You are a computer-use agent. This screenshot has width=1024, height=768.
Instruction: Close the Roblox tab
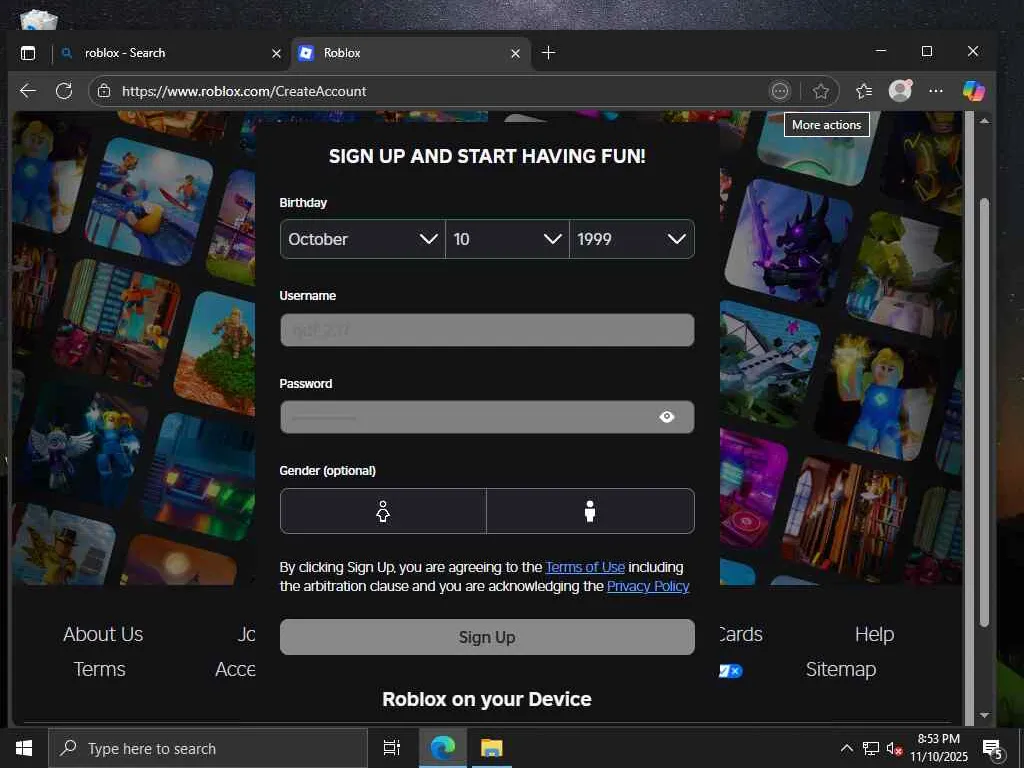pyautogui.click(x=515, y=54)
